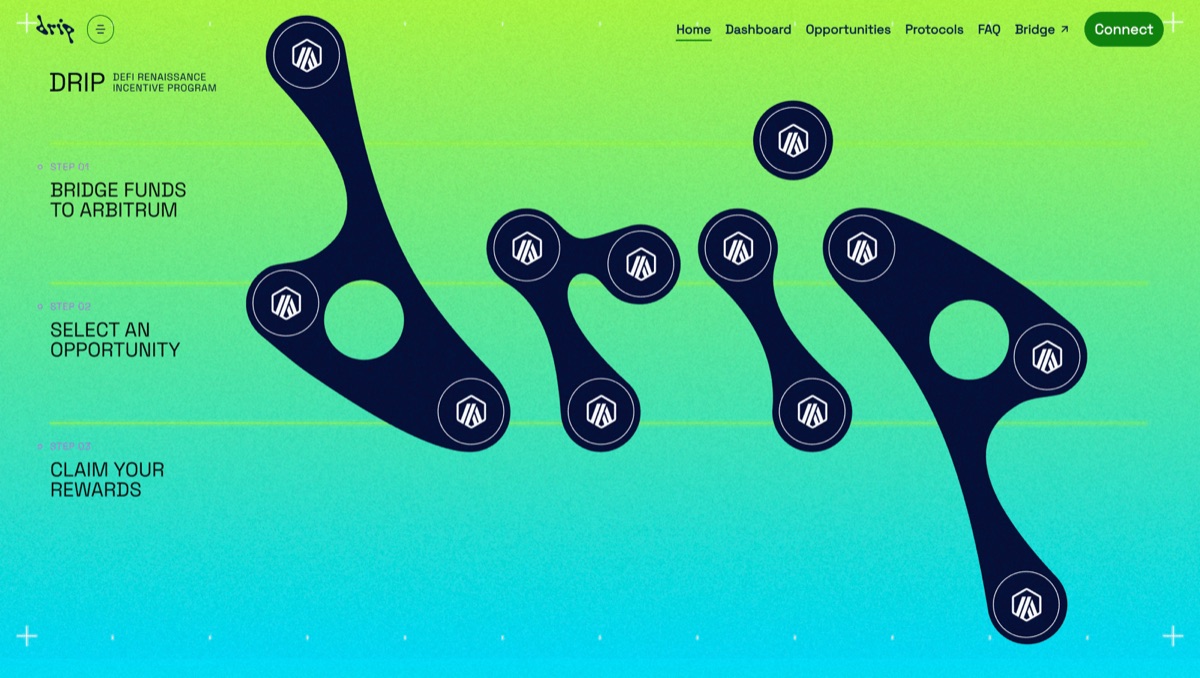Screen dimensions: 1200x678
Task: Click Arbitrum icon at left of d bowl
Action: [x=286, y=302]
